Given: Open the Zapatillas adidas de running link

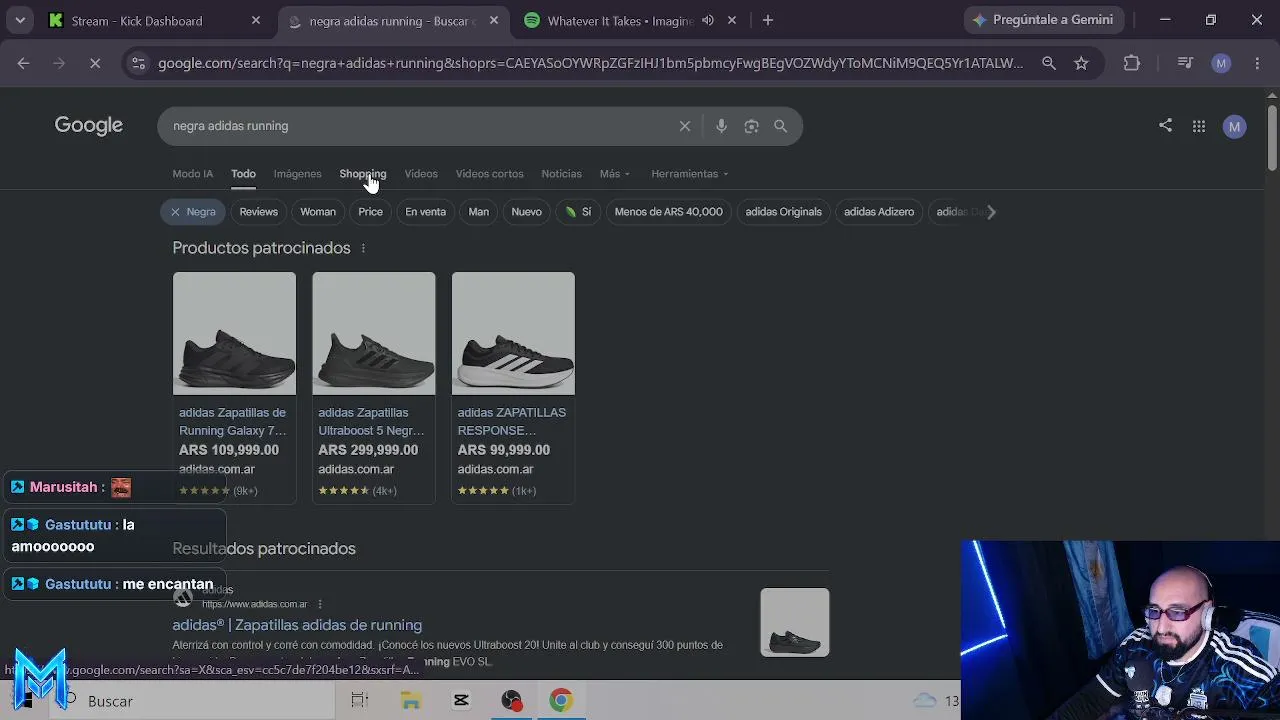Looking at the screenshot, I should coord(297,625).
